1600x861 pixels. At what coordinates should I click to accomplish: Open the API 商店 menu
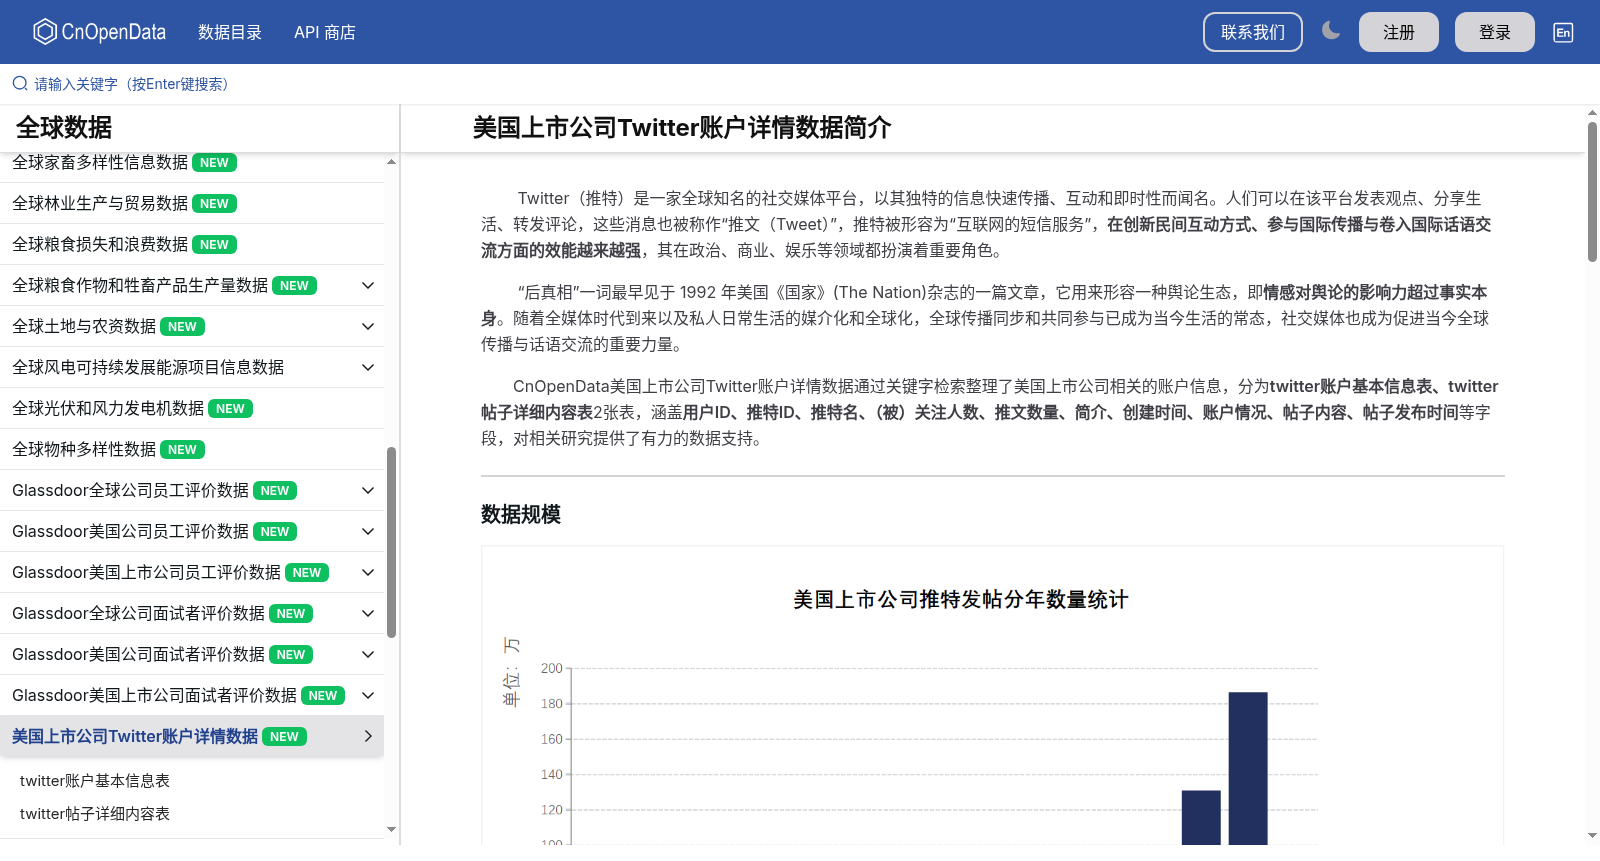[325, 32]
